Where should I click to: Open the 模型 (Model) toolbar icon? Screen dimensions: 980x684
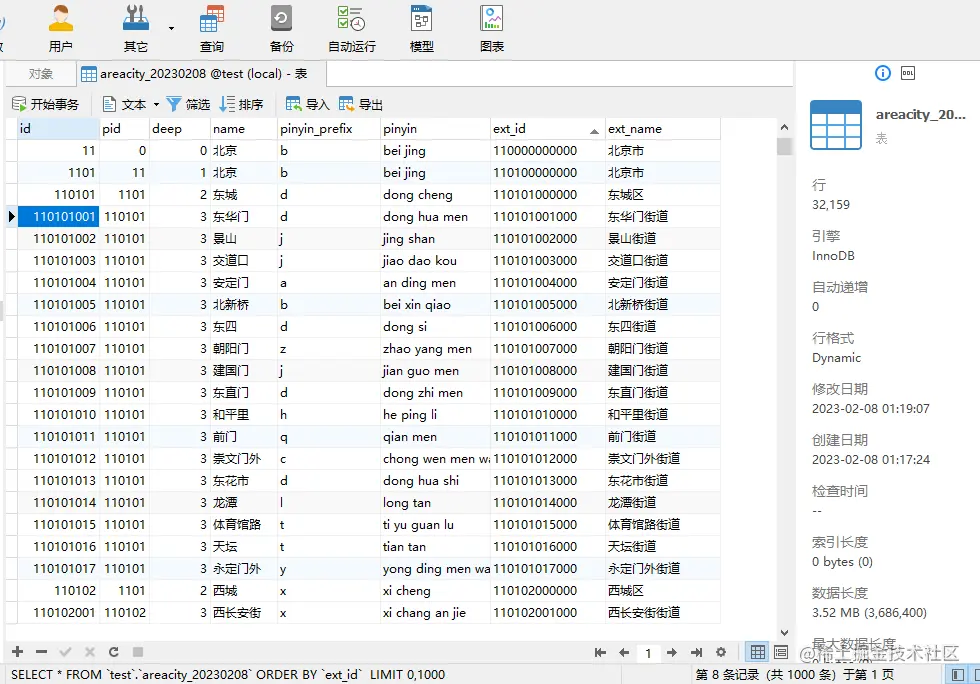pos(422,28)
